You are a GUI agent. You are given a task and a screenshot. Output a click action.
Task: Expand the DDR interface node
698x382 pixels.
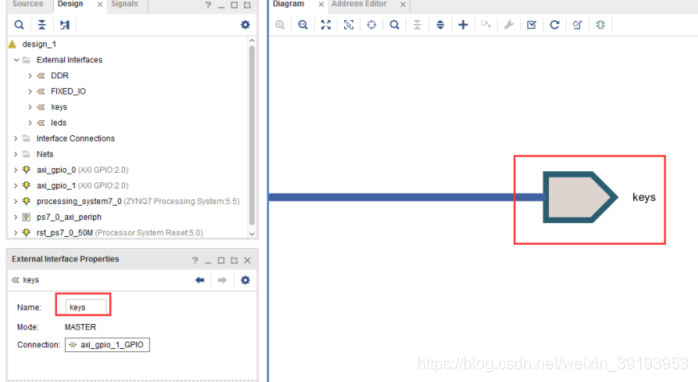(30, 76)
